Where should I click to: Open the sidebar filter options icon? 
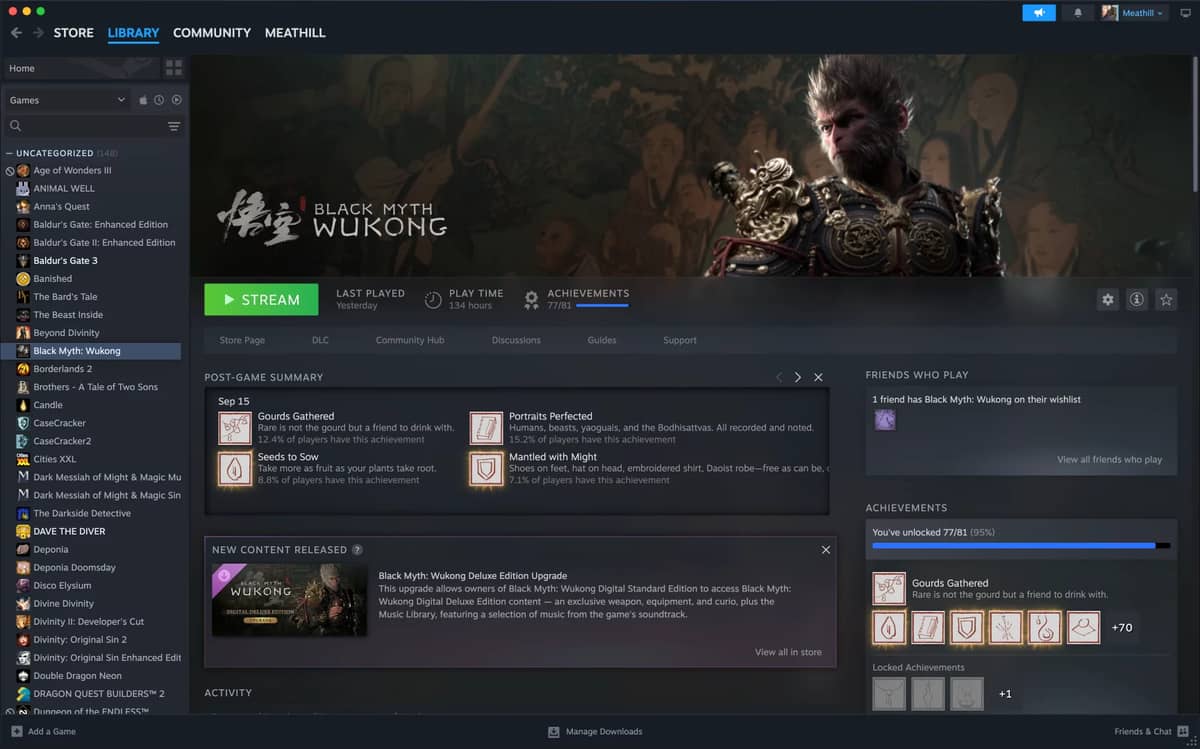click(174, 126)
